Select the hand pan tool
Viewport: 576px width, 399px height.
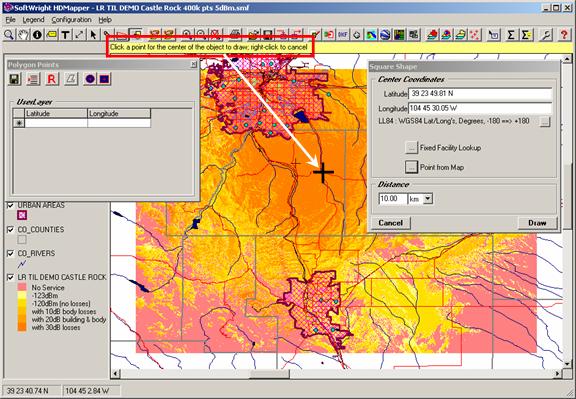[x=23, y=35]
